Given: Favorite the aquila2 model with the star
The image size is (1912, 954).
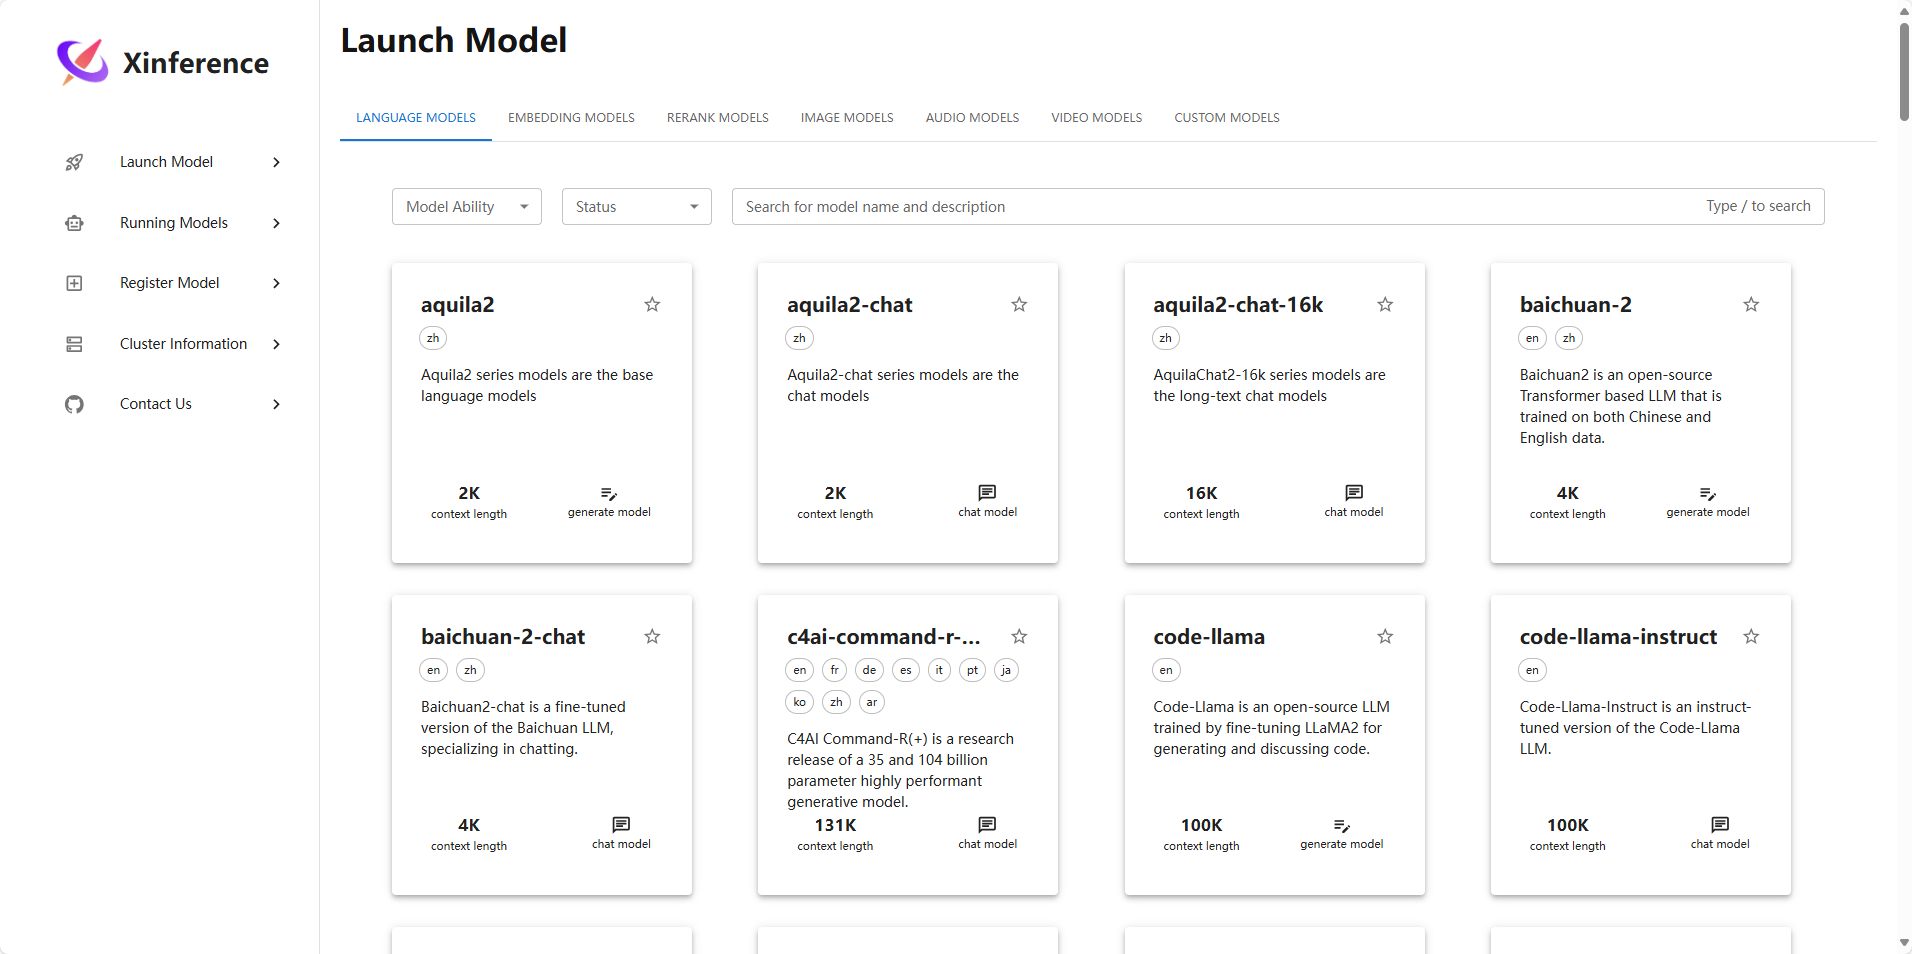Looking at the screenshot, I should point(652,304).
